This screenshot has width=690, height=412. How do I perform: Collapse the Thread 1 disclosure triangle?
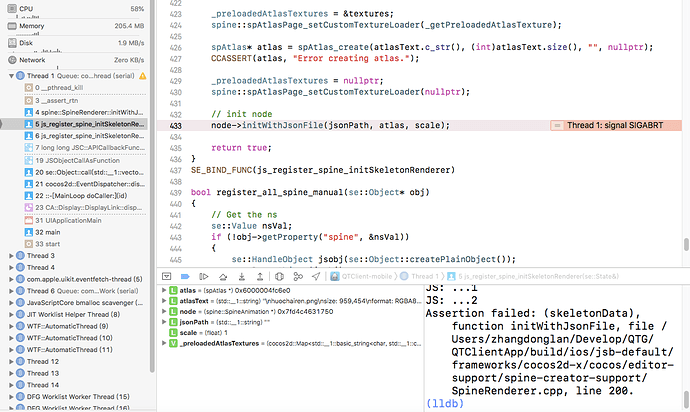[11, 76]
